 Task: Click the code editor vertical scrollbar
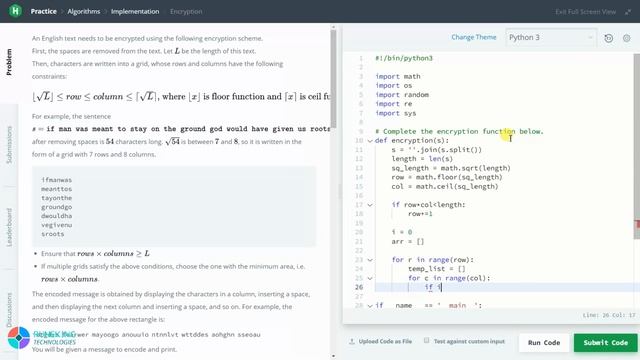pos(637,147)
